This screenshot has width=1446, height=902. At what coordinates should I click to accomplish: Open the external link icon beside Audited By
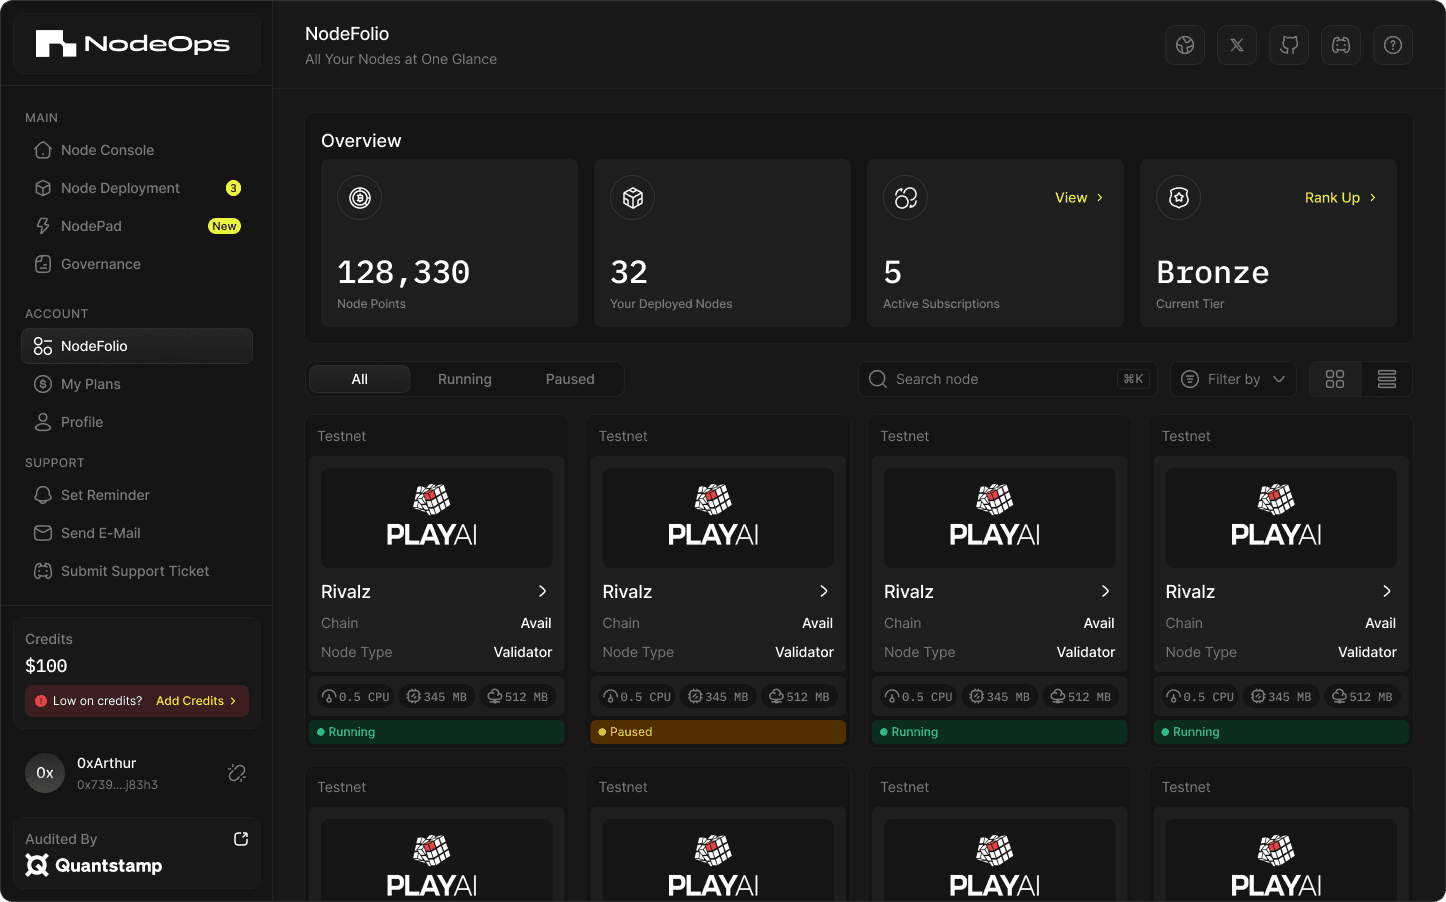click(241, 839)
